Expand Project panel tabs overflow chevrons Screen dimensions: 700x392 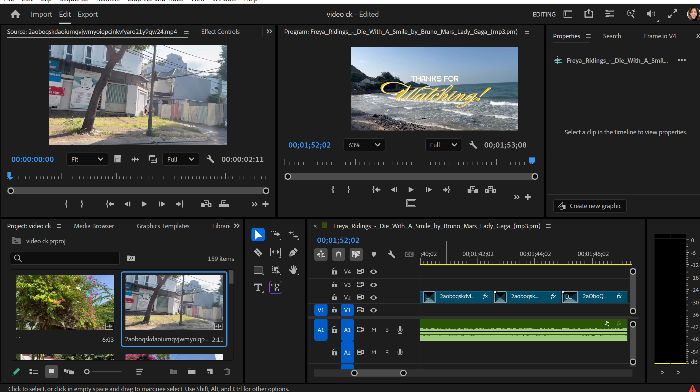[237, 226]
